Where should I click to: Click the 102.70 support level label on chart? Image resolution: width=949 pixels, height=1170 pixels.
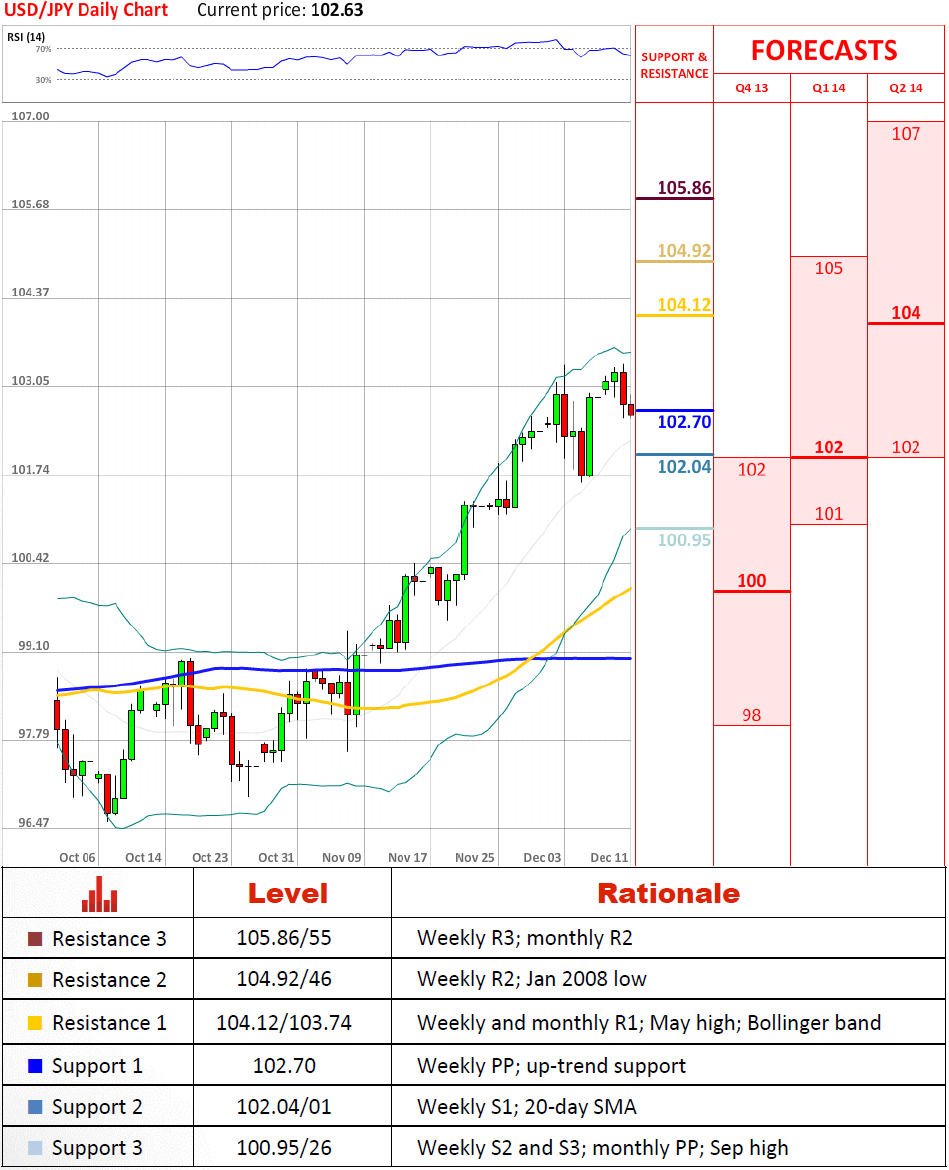point(684,422)
